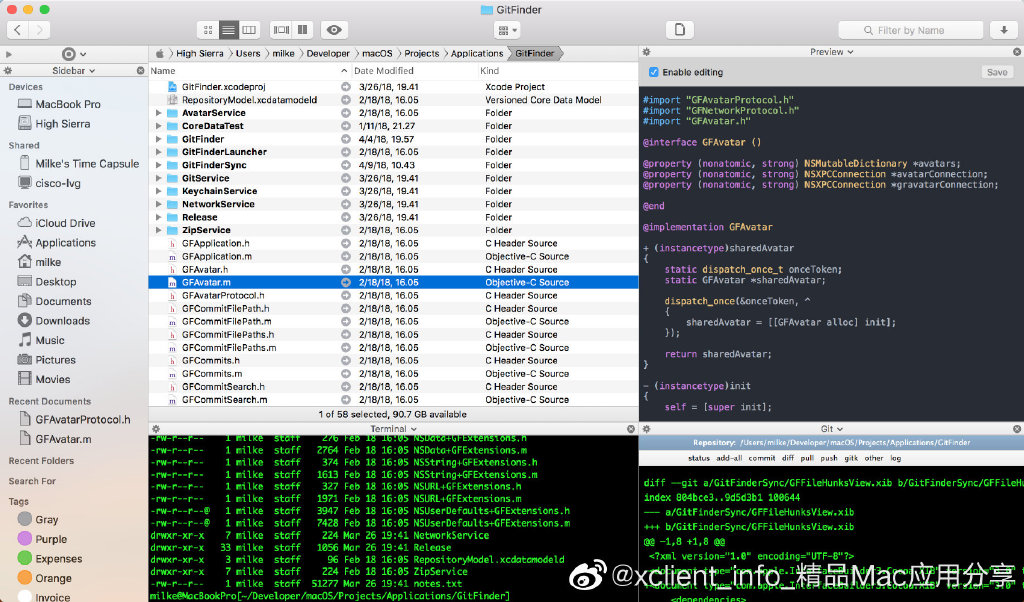Select the Expenses green tag
Viewport: 1024px width, 602px height.
(59, 559)
